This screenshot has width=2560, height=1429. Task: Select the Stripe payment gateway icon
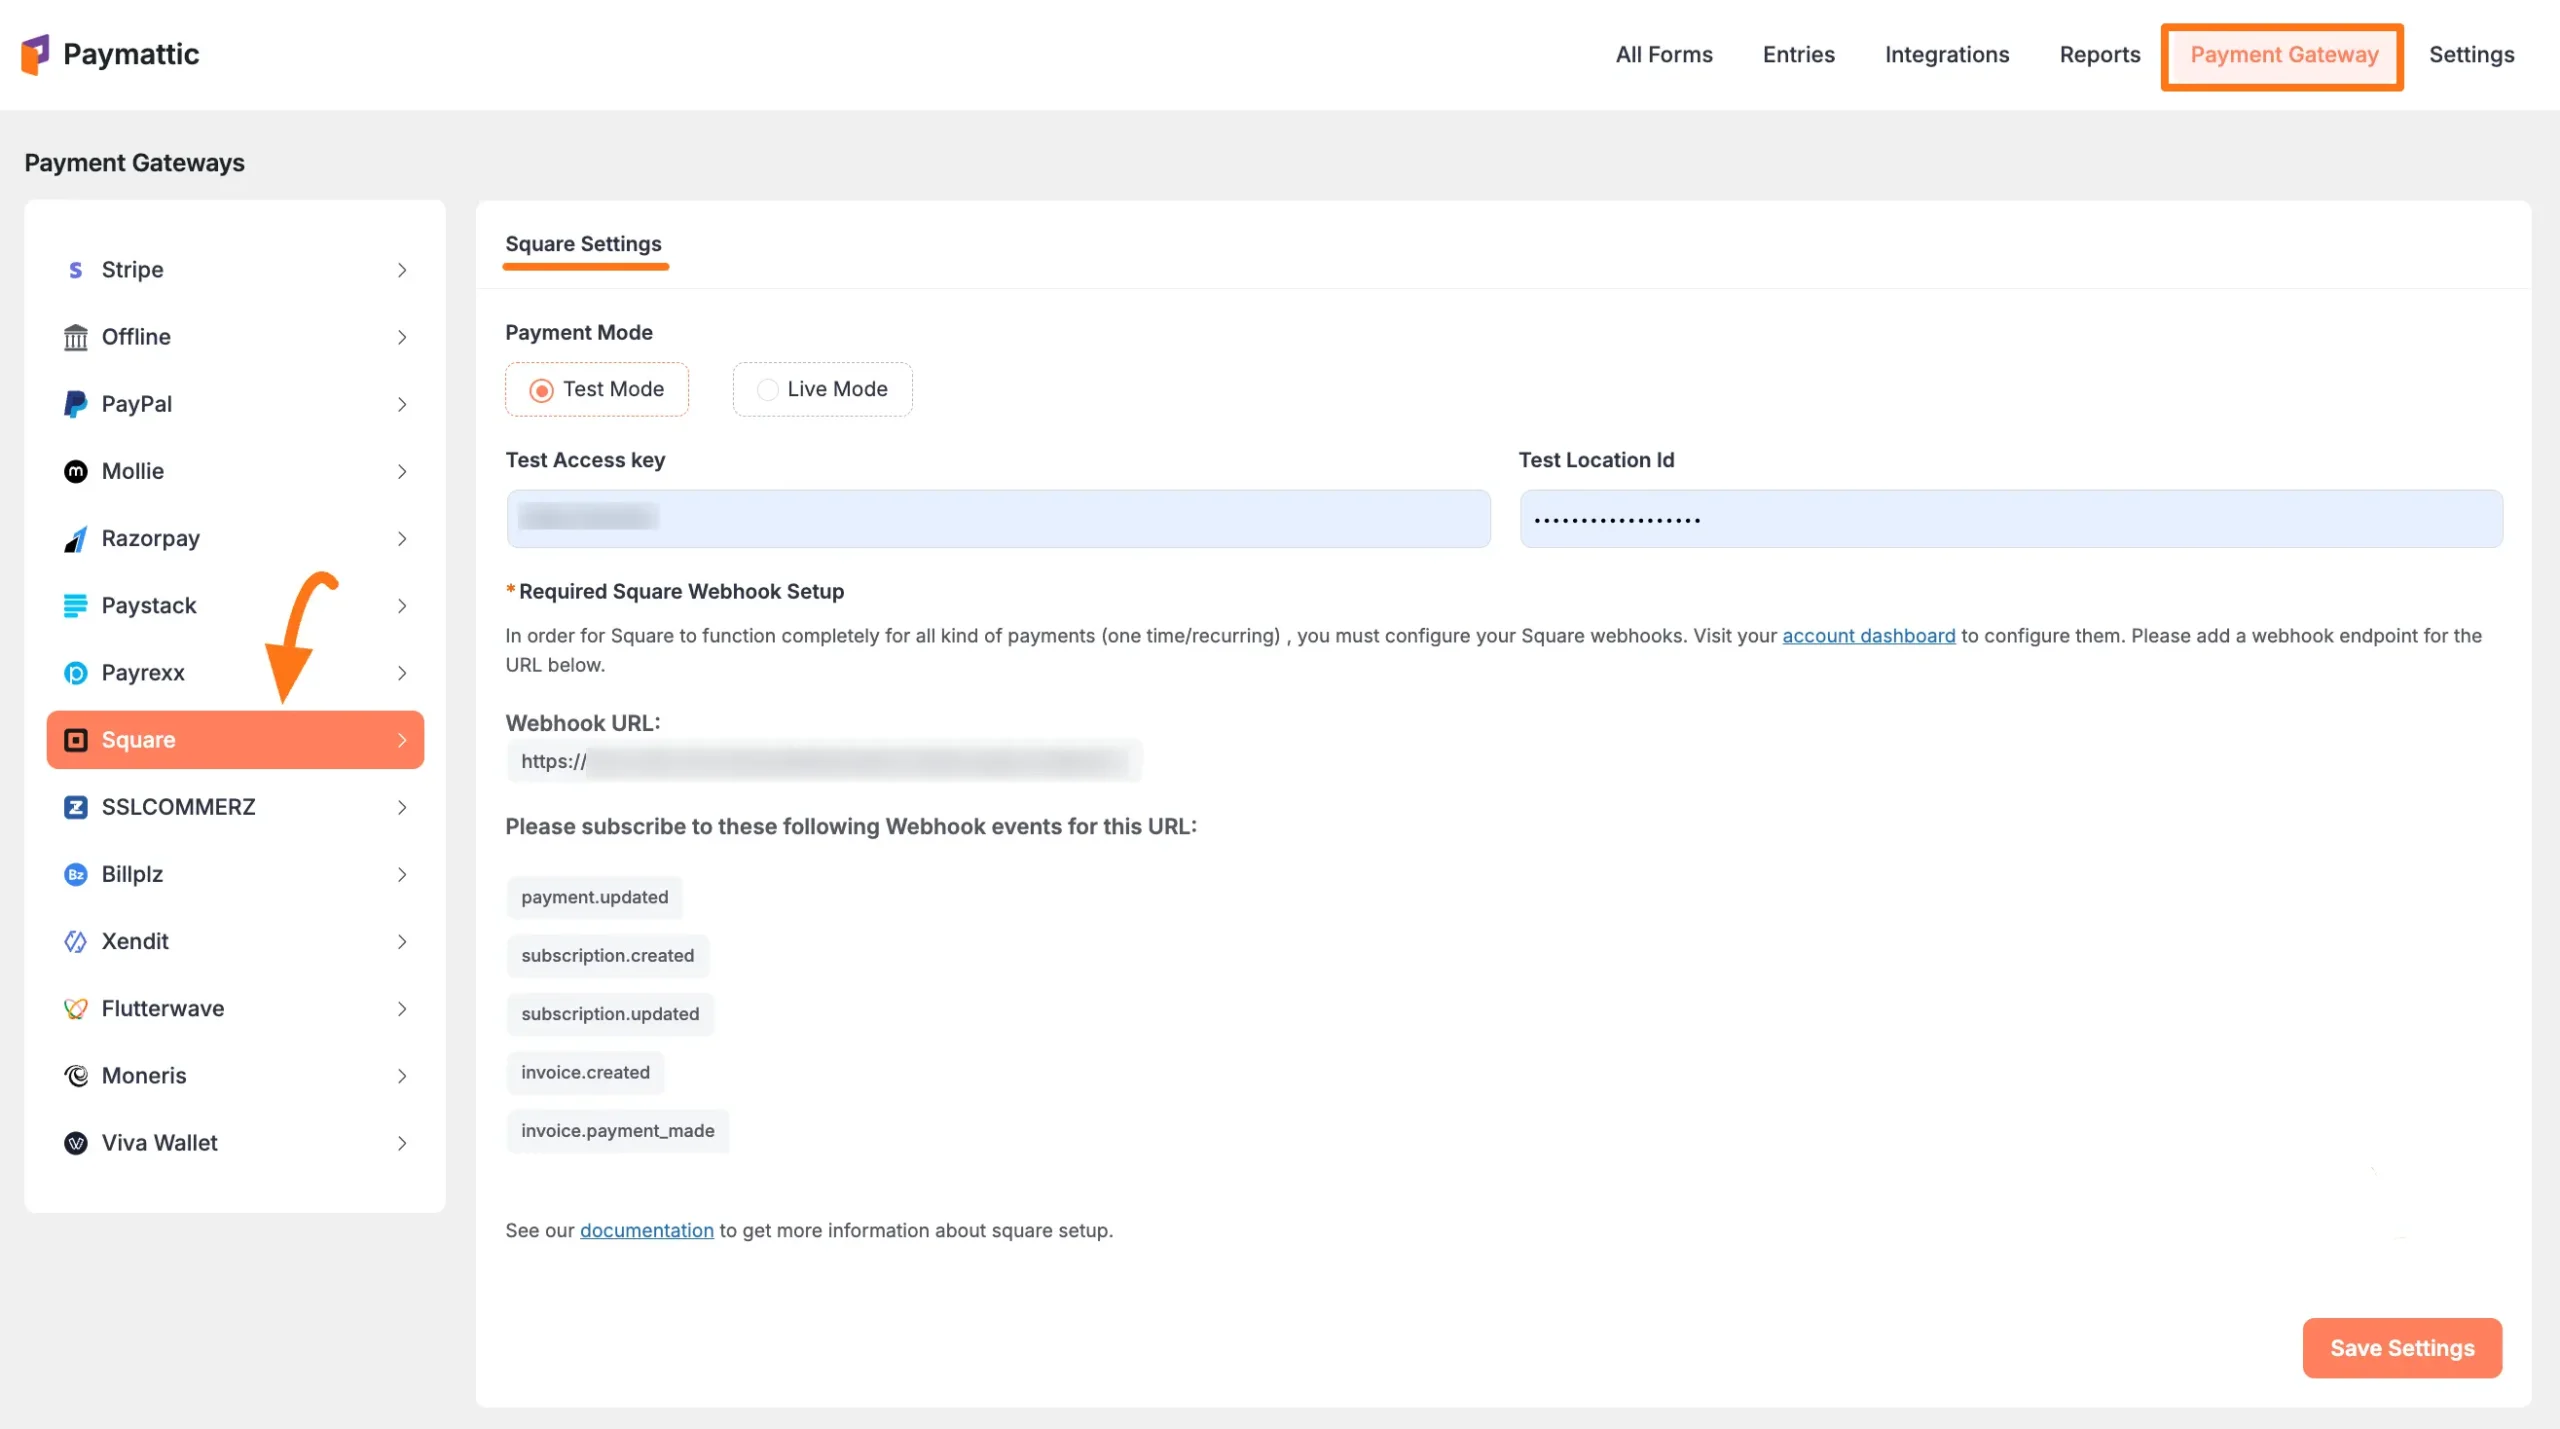76,269
